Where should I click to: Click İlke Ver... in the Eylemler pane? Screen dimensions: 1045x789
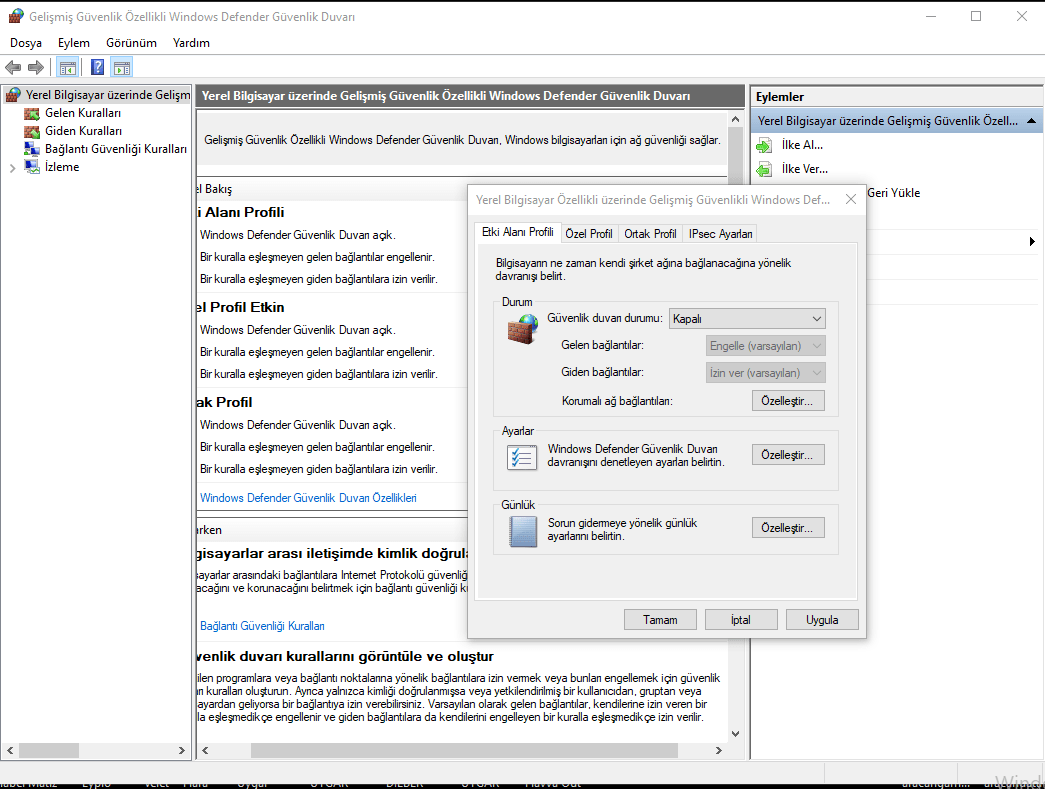(x=804, y=169)
